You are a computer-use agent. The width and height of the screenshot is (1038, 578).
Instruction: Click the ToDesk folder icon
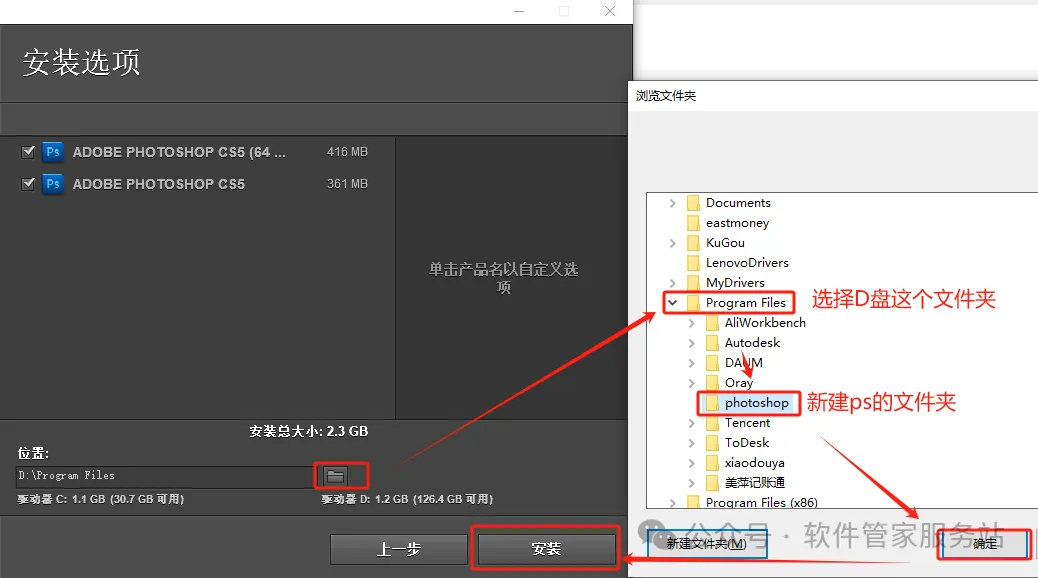click(712, 442)
